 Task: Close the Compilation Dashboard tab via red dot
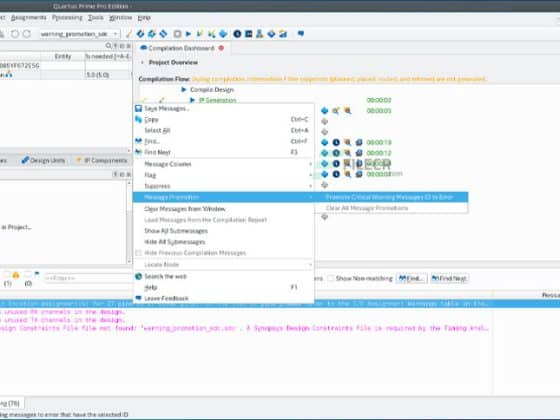click(221, 48)
